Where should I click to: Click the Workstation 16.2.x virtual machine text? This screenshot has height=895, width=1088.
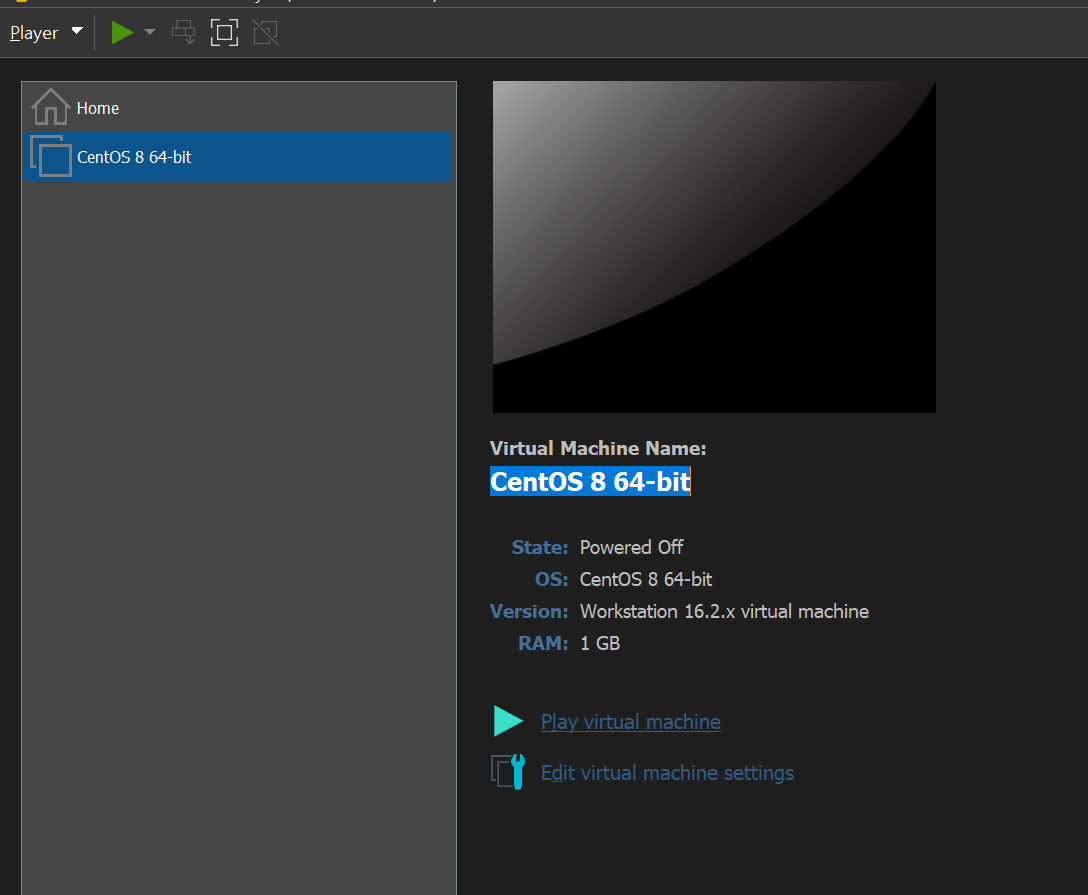[x=724, y=611]
